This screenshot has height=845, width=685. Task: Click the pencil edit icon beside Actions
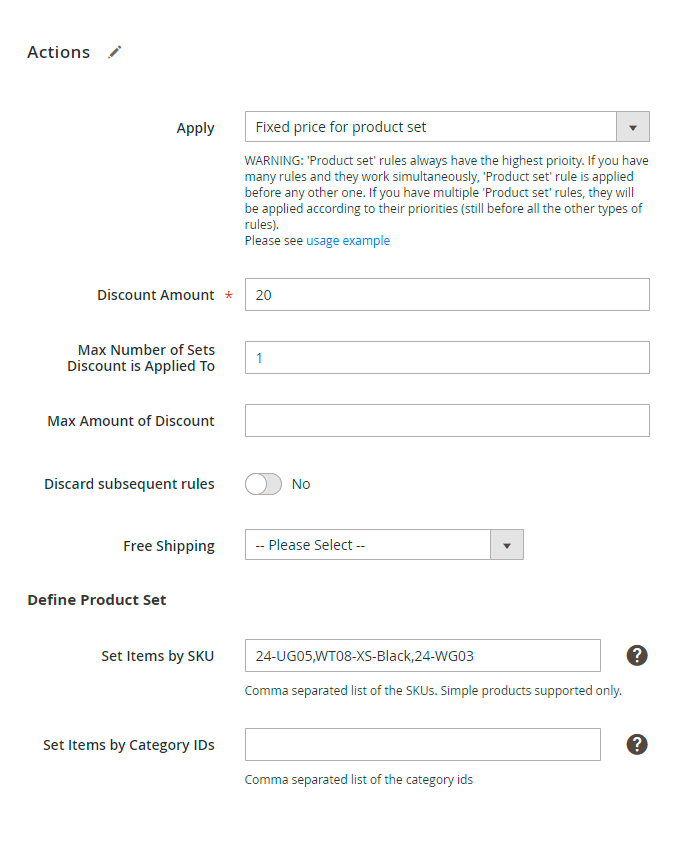pyautogui.click(x=115, y=52)
